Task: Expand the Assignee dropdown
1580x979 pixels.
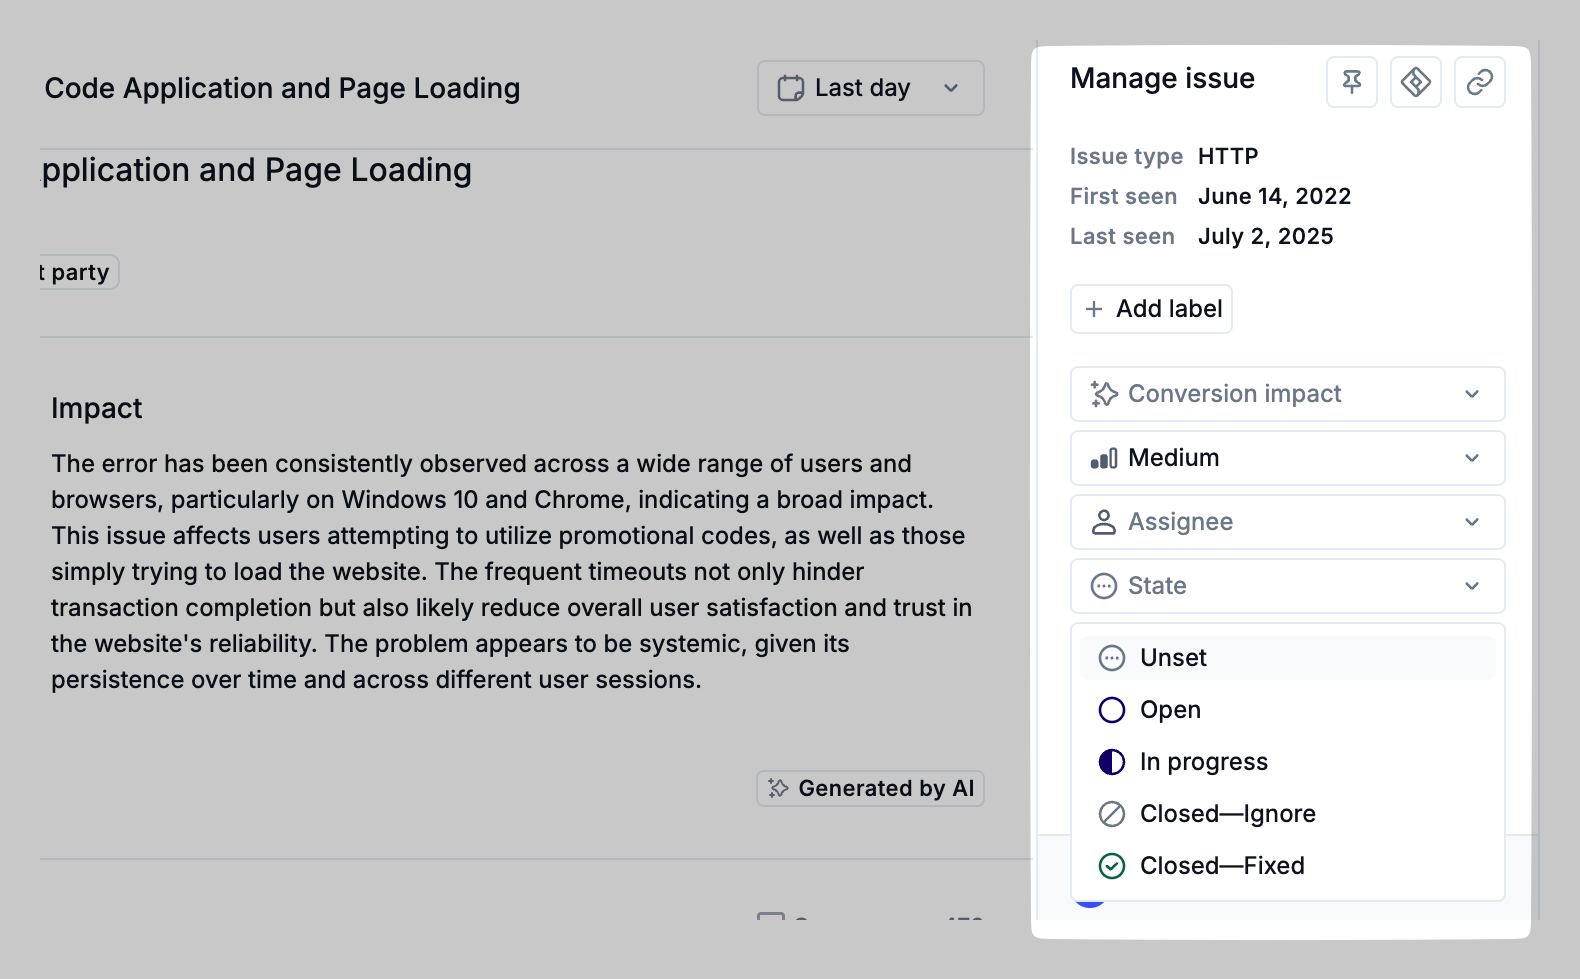Action: [x=1471, y=522]
